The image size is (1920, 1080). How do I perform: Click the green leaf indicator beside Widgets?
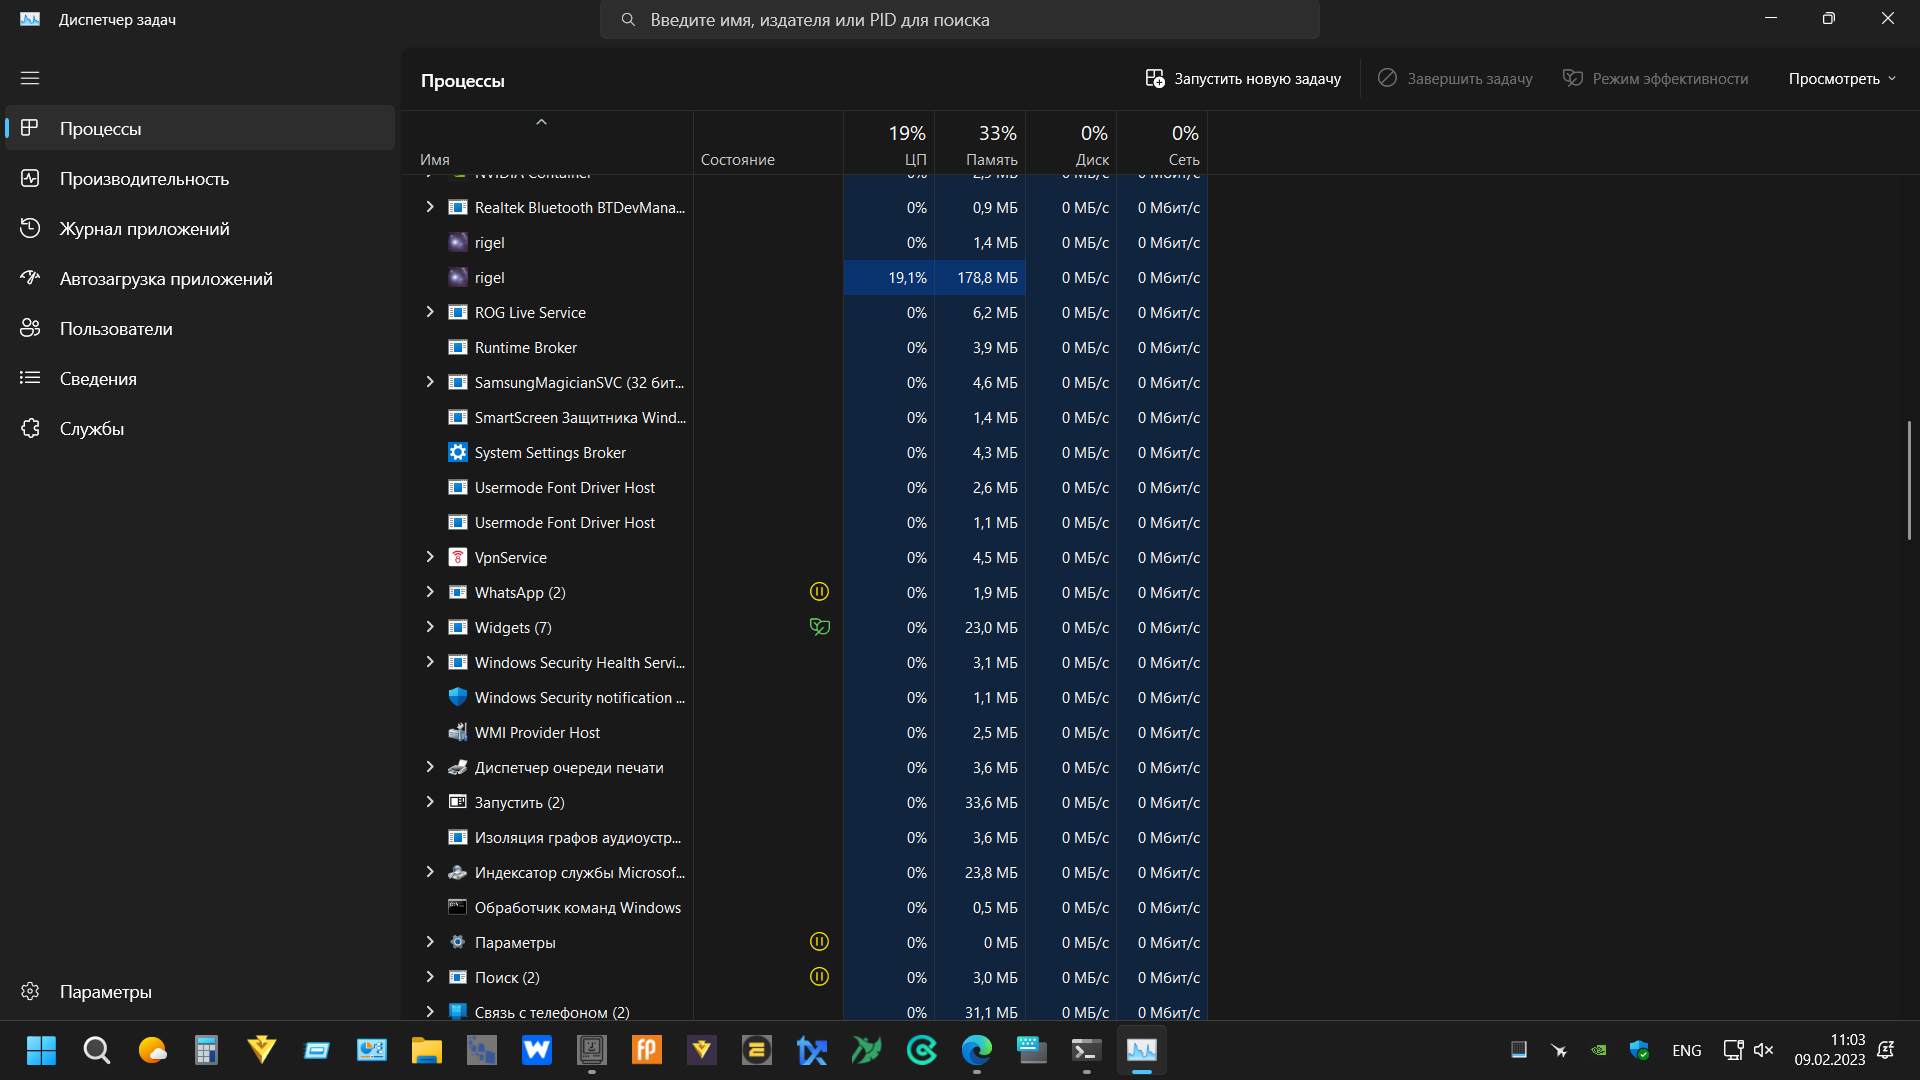click(819, 626)
